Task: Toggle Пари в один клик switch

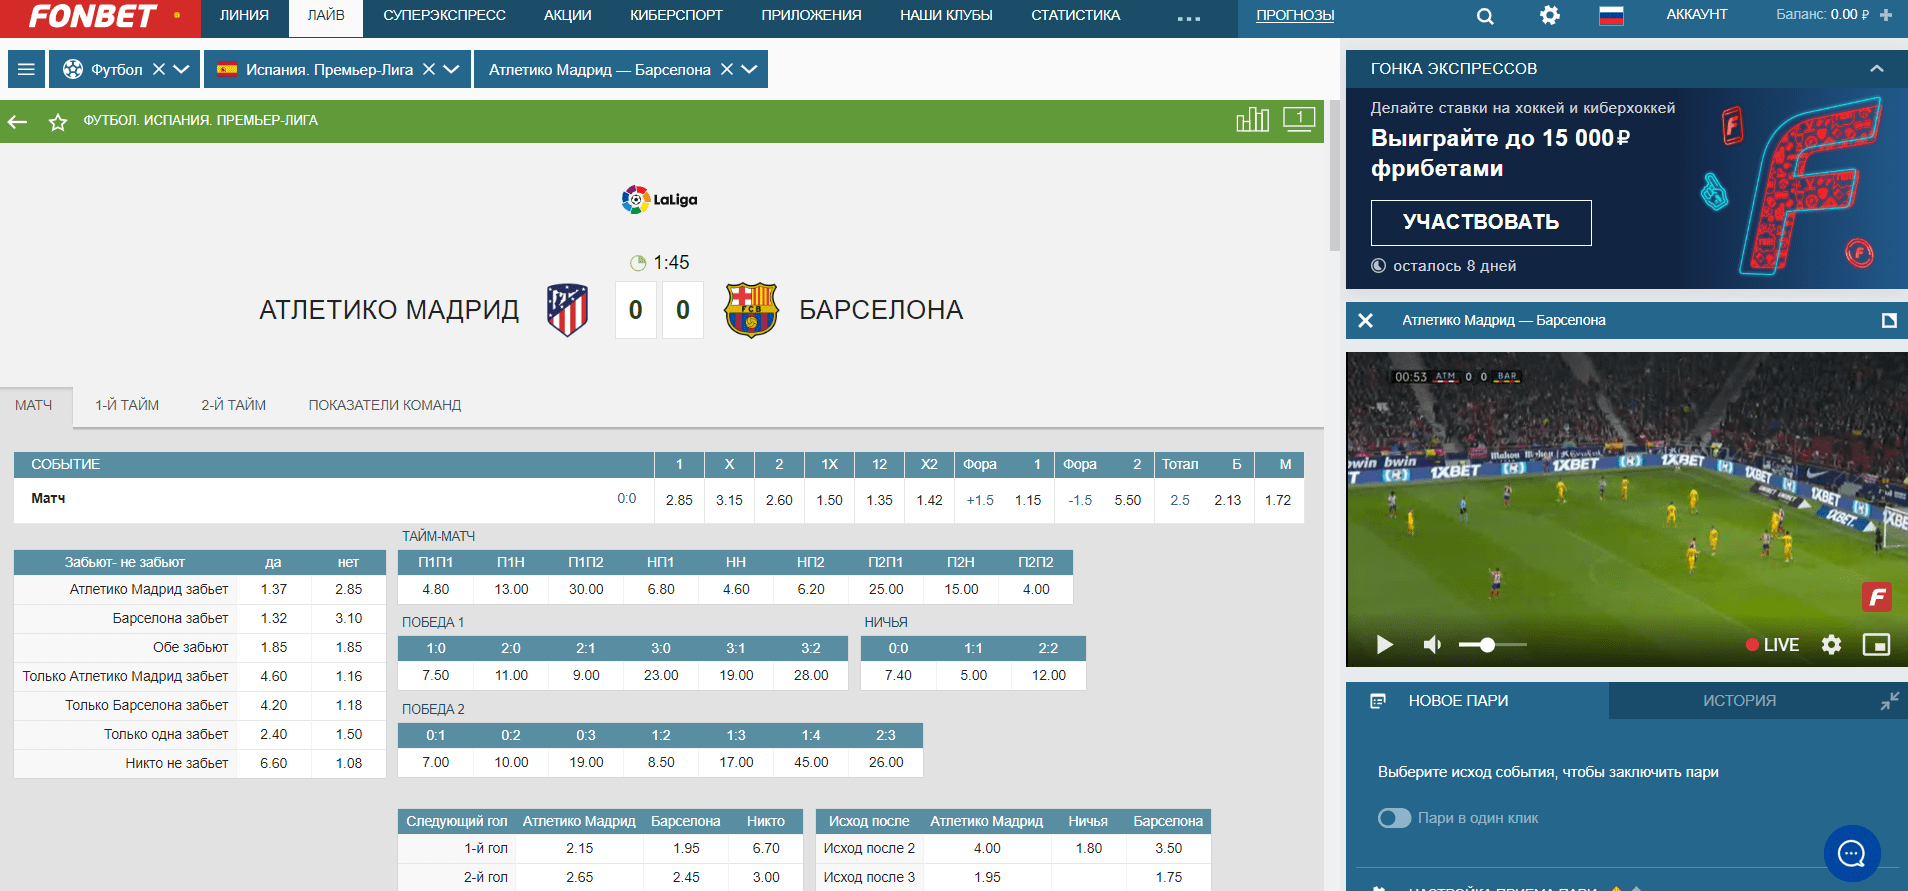Action: click(x=1394, y=818)
